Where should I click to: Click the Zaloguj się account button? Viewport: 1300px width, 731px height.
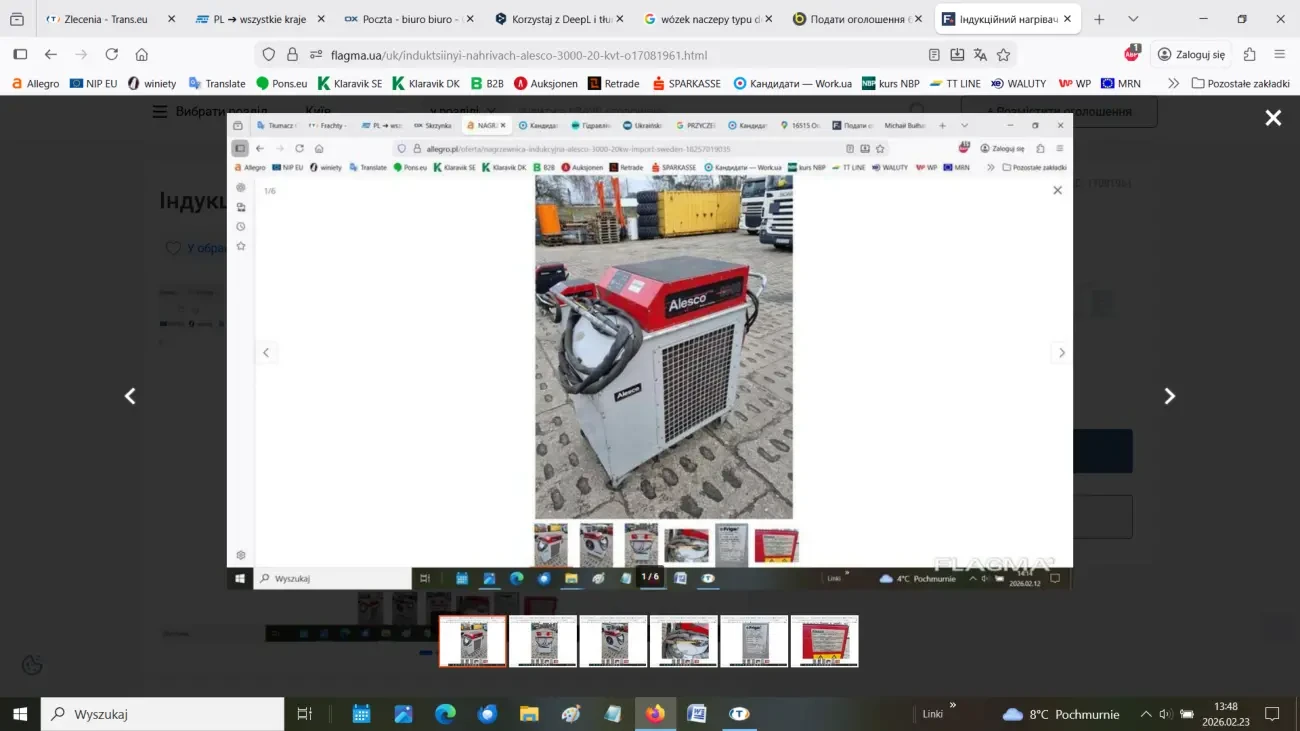tap(1190, 55)
